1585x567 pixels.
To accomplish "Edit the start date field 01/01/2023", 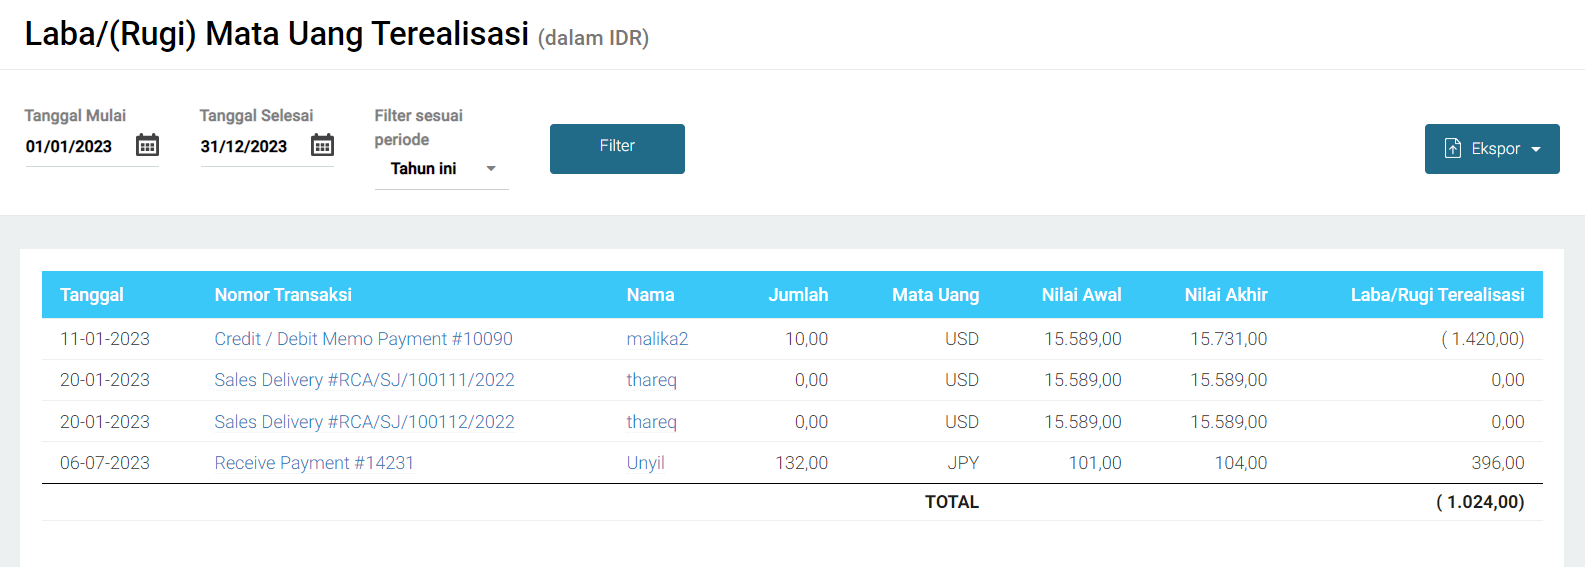I will tap(80, 147).
